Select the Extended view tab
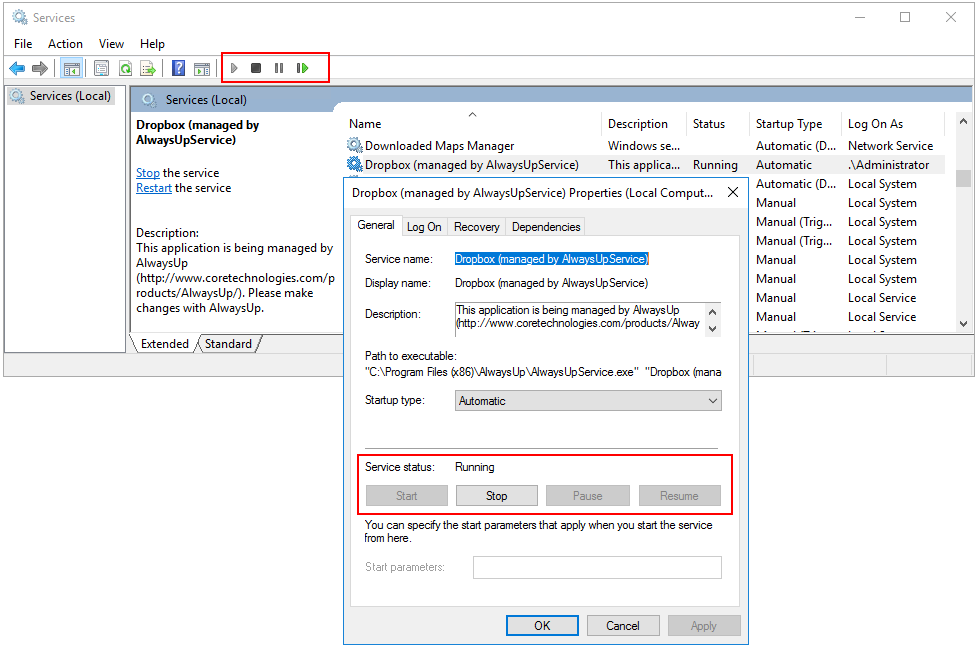The height and width of the screenshot is (647, 978). [165, 344]
